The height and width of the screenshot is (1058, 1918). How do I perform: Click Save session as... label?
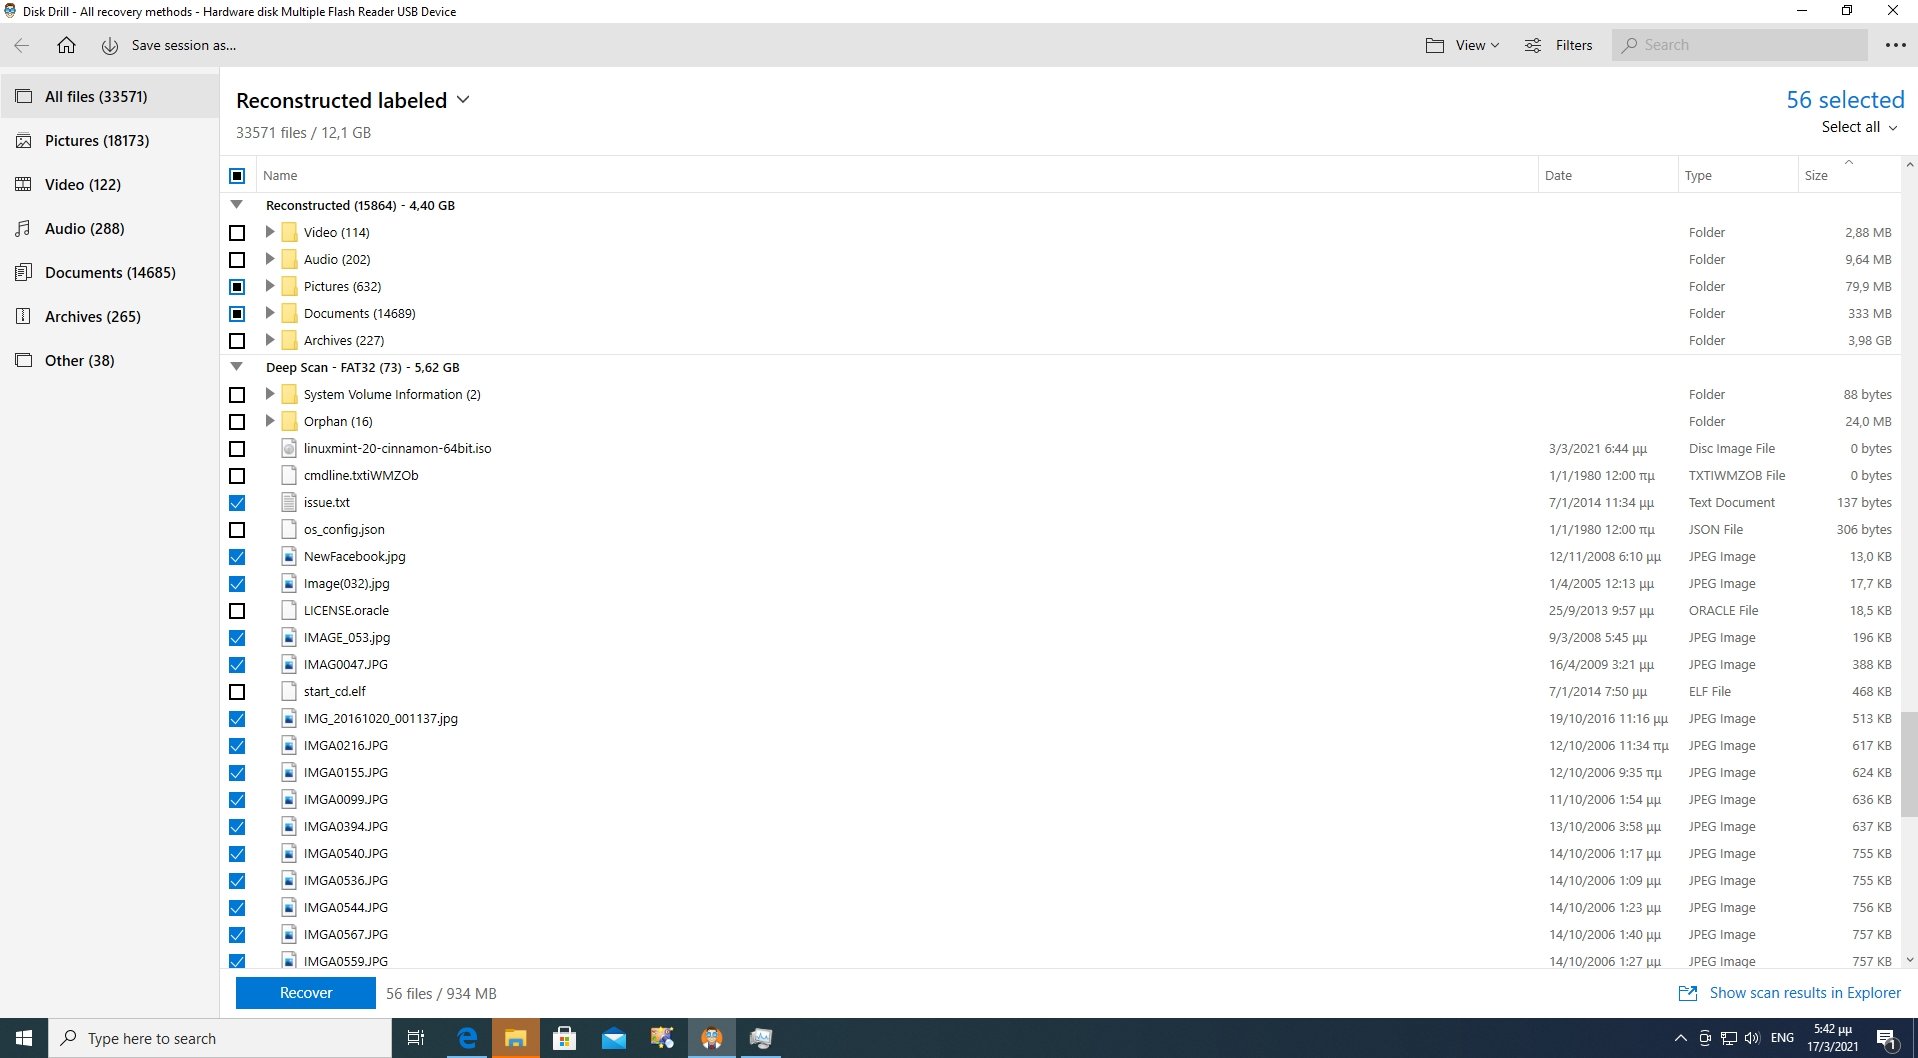coord(184,45)
